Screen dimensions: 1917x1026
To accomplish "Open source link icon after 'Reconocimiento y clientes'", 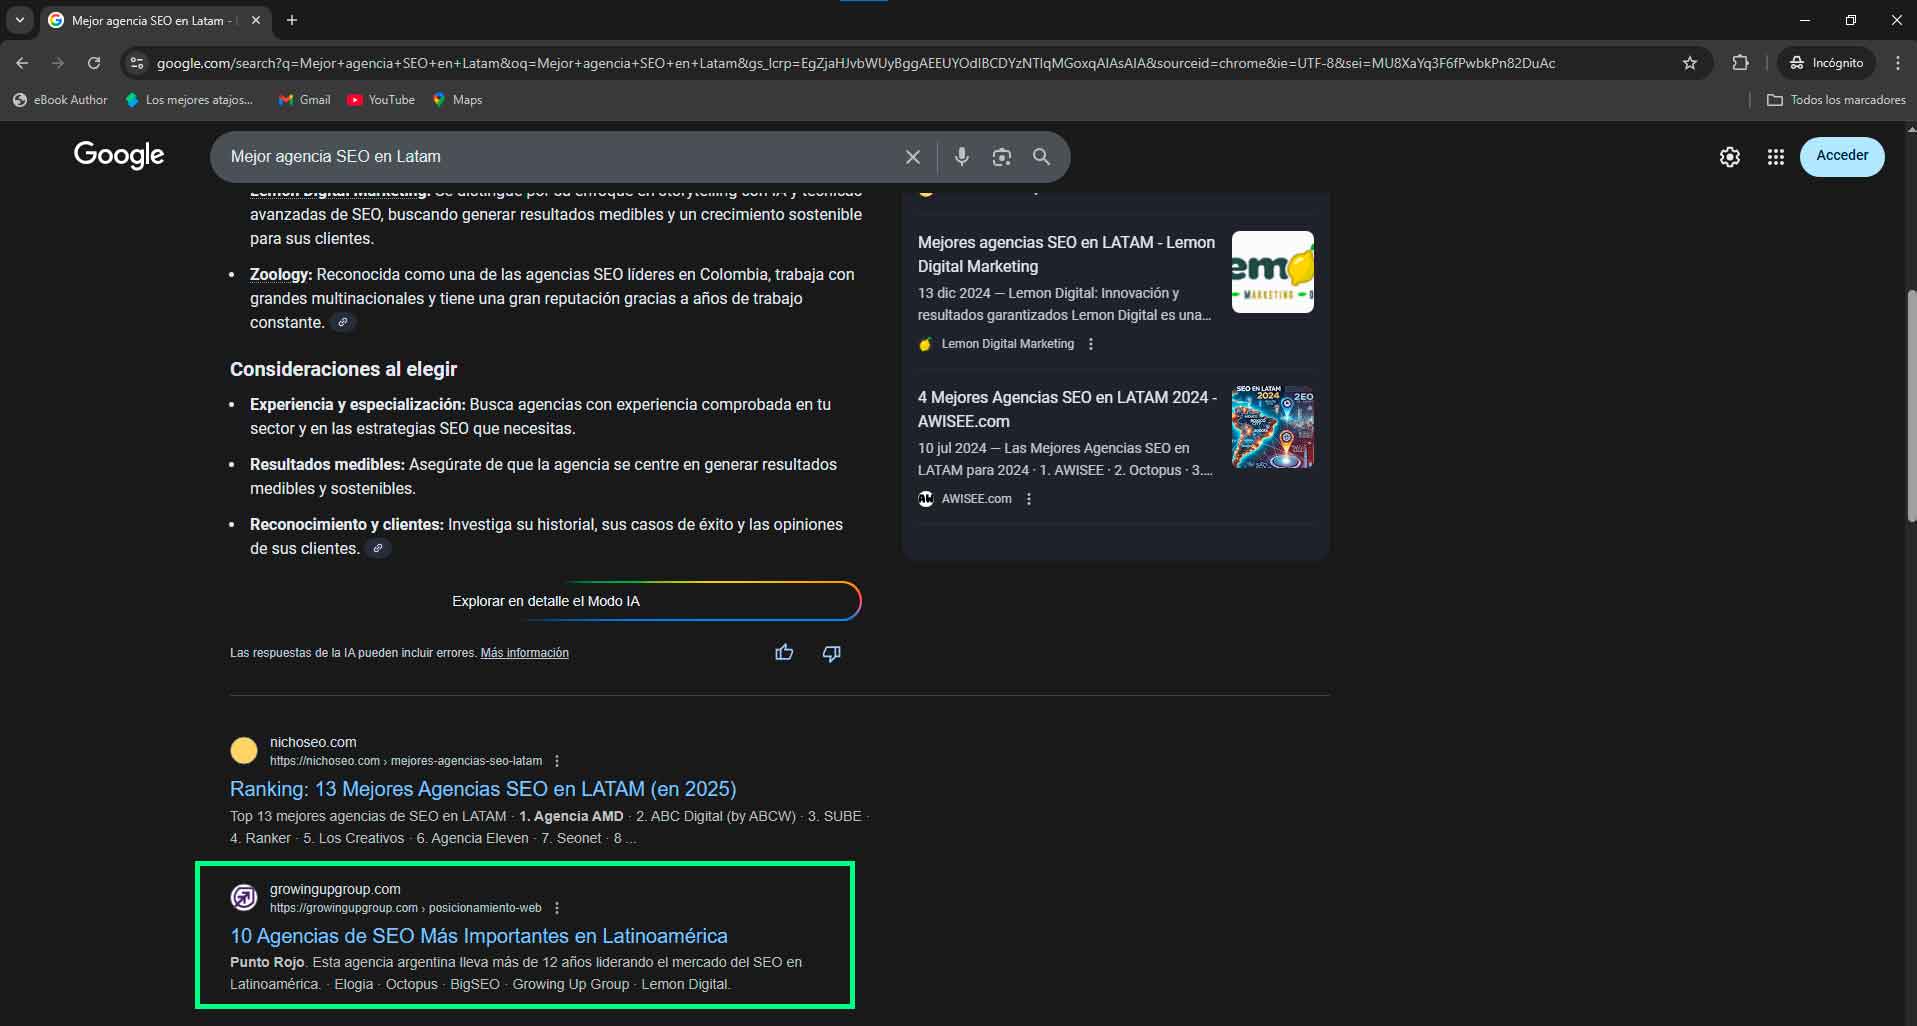I will pyautogui.click(x=378, y=548).
